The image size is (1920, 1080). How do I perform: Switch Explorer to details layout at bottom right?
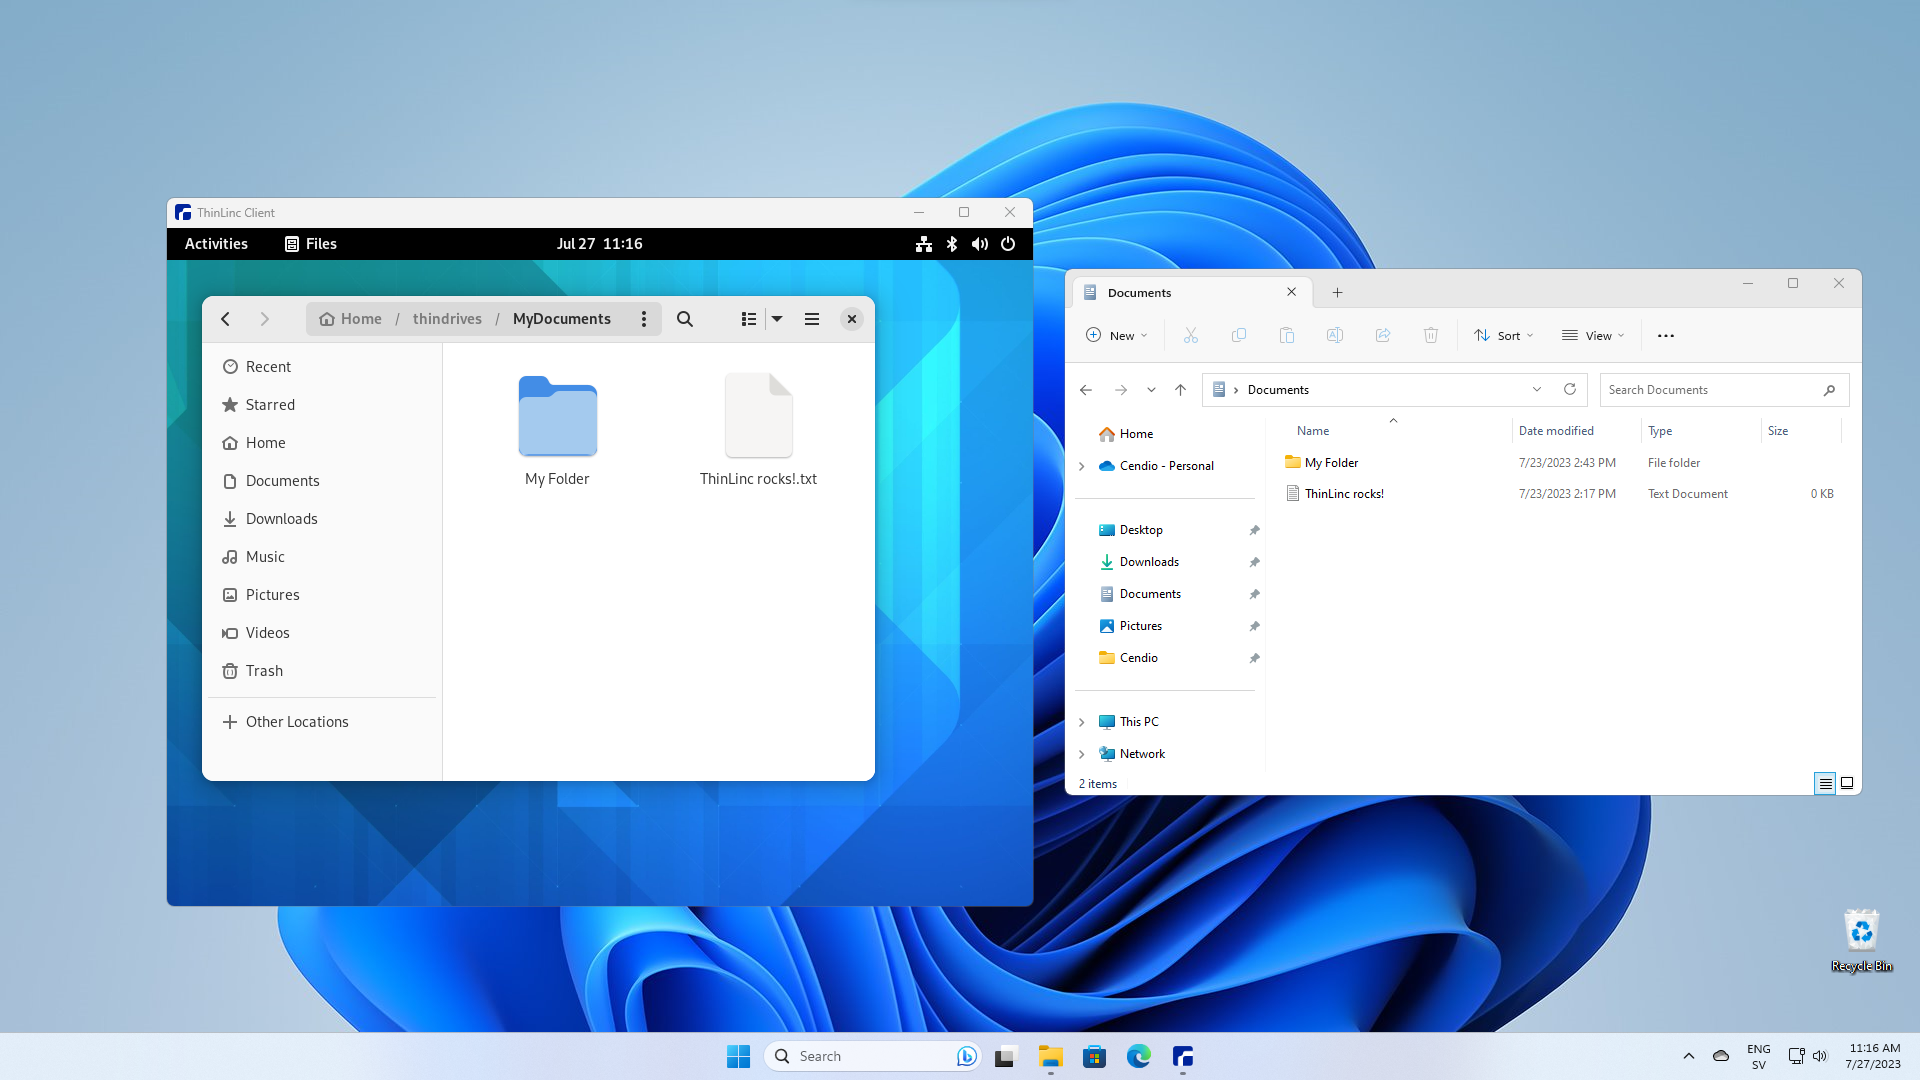(1826, 783)
